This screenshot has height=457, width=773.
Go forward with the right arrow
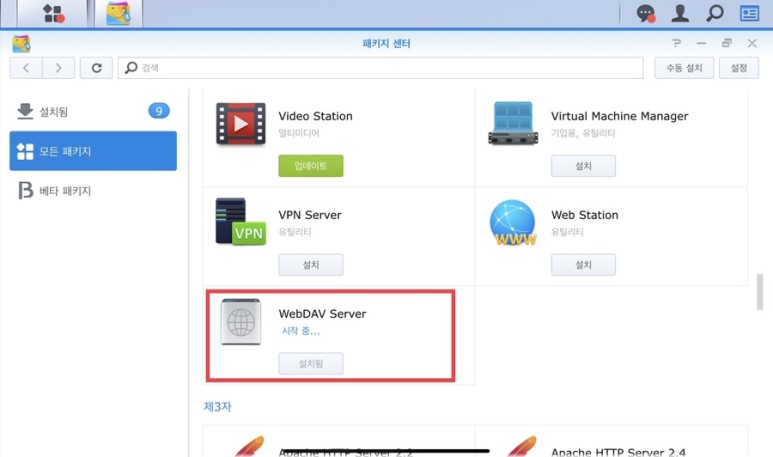(59, 68)
